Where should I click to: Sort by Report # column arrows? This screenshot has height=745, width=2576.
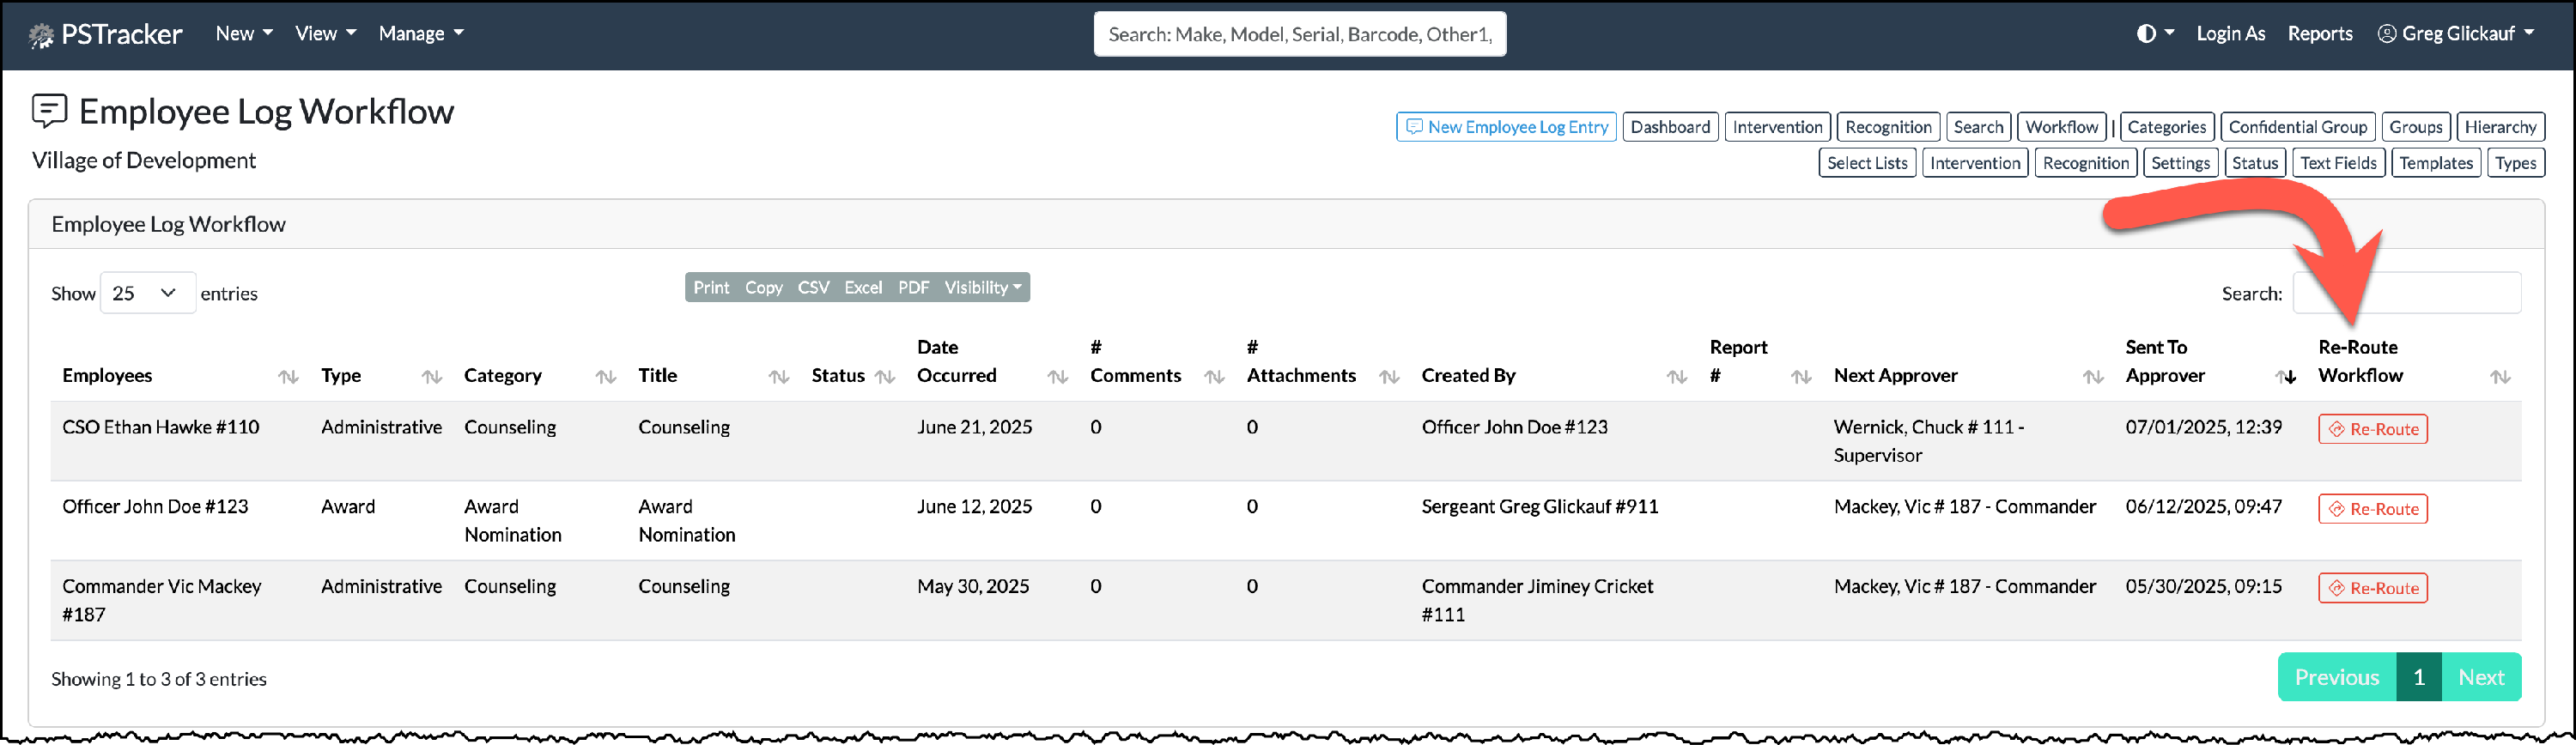[1800, 377]
